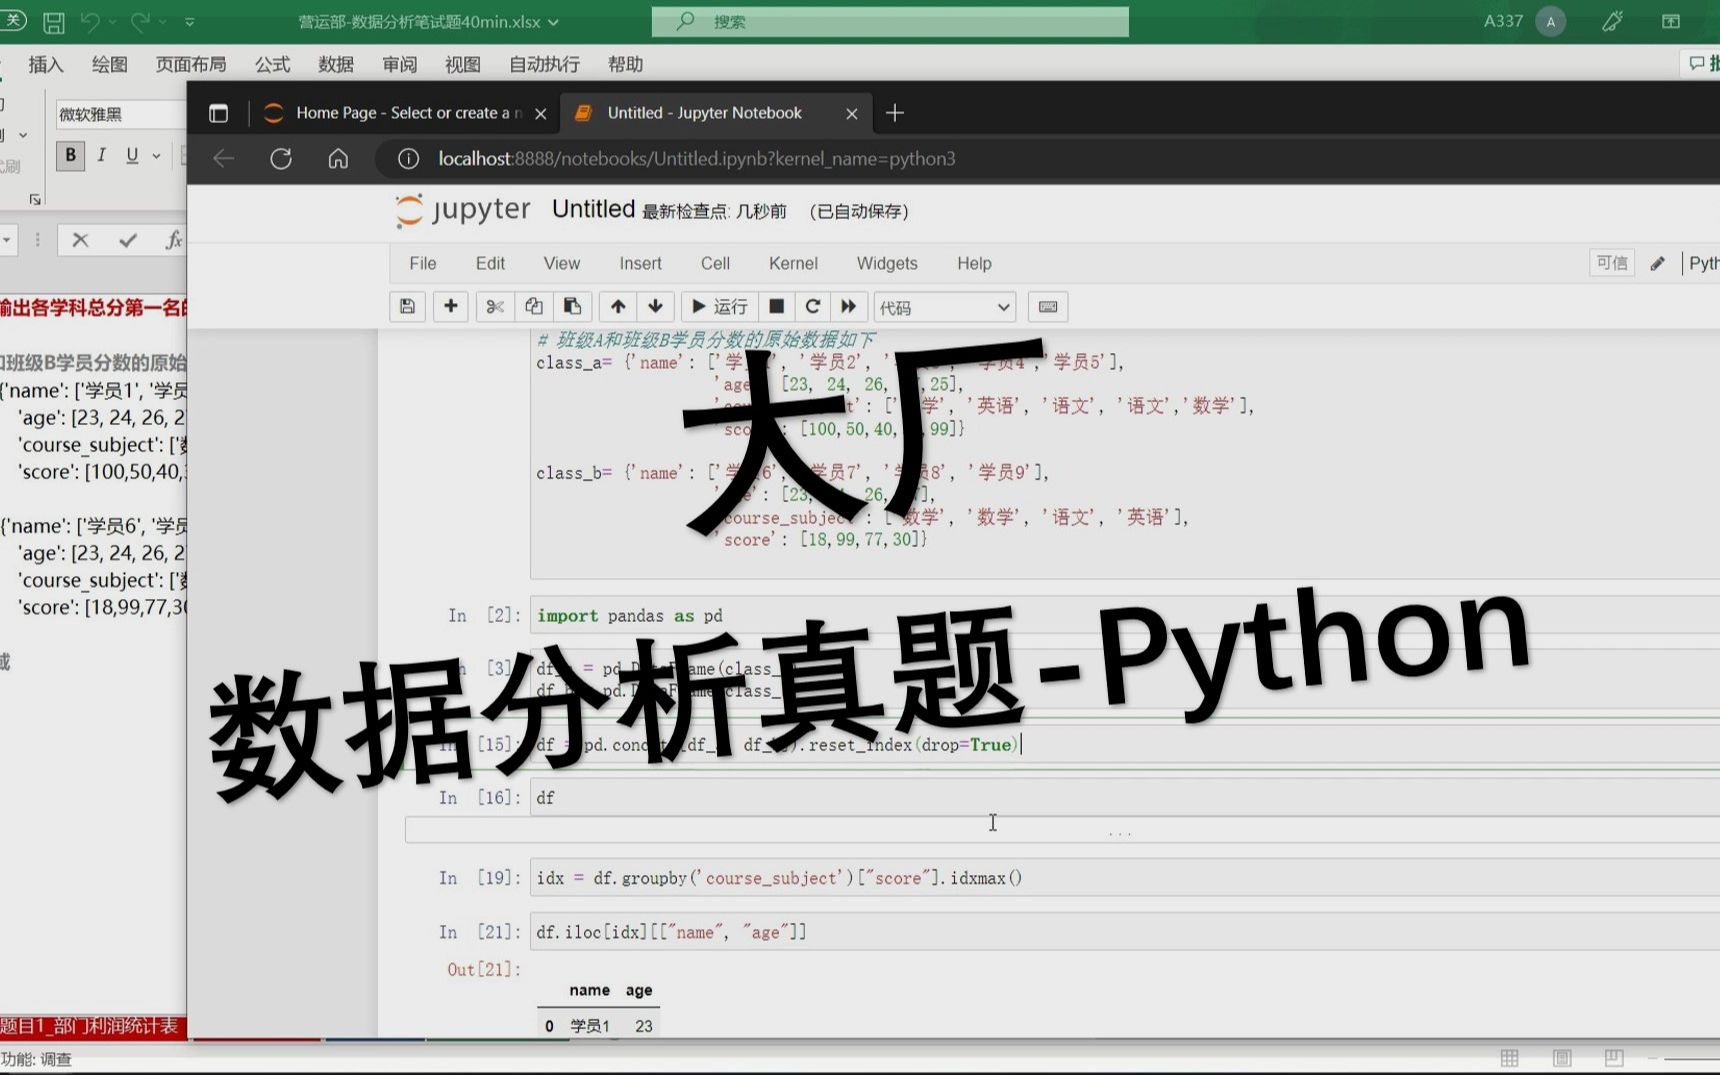This screenshot has width=1720, height=1075.
Task: Move the selected cell up
Action: tap(618, 307)
